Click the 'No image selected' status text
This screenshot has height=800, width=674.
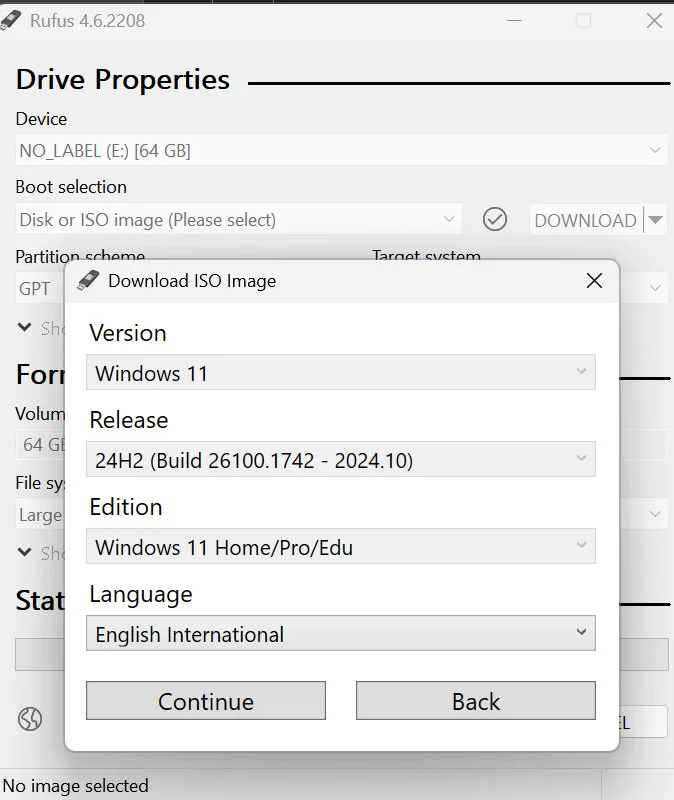(76, 786)
